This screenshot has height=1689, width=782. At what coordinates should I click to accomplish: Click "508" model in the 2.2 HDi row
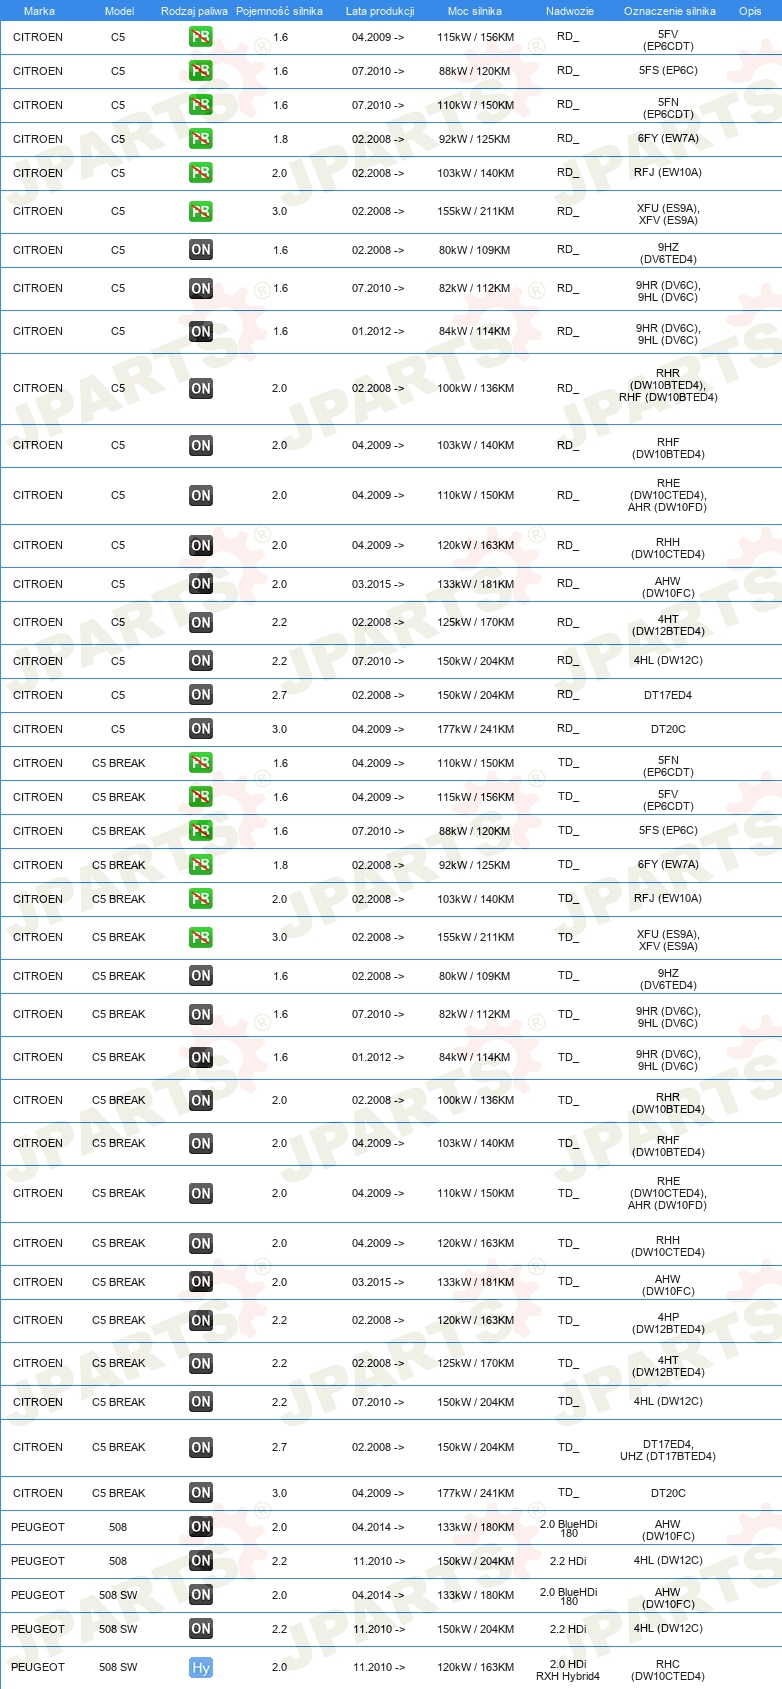point(118,1561)
